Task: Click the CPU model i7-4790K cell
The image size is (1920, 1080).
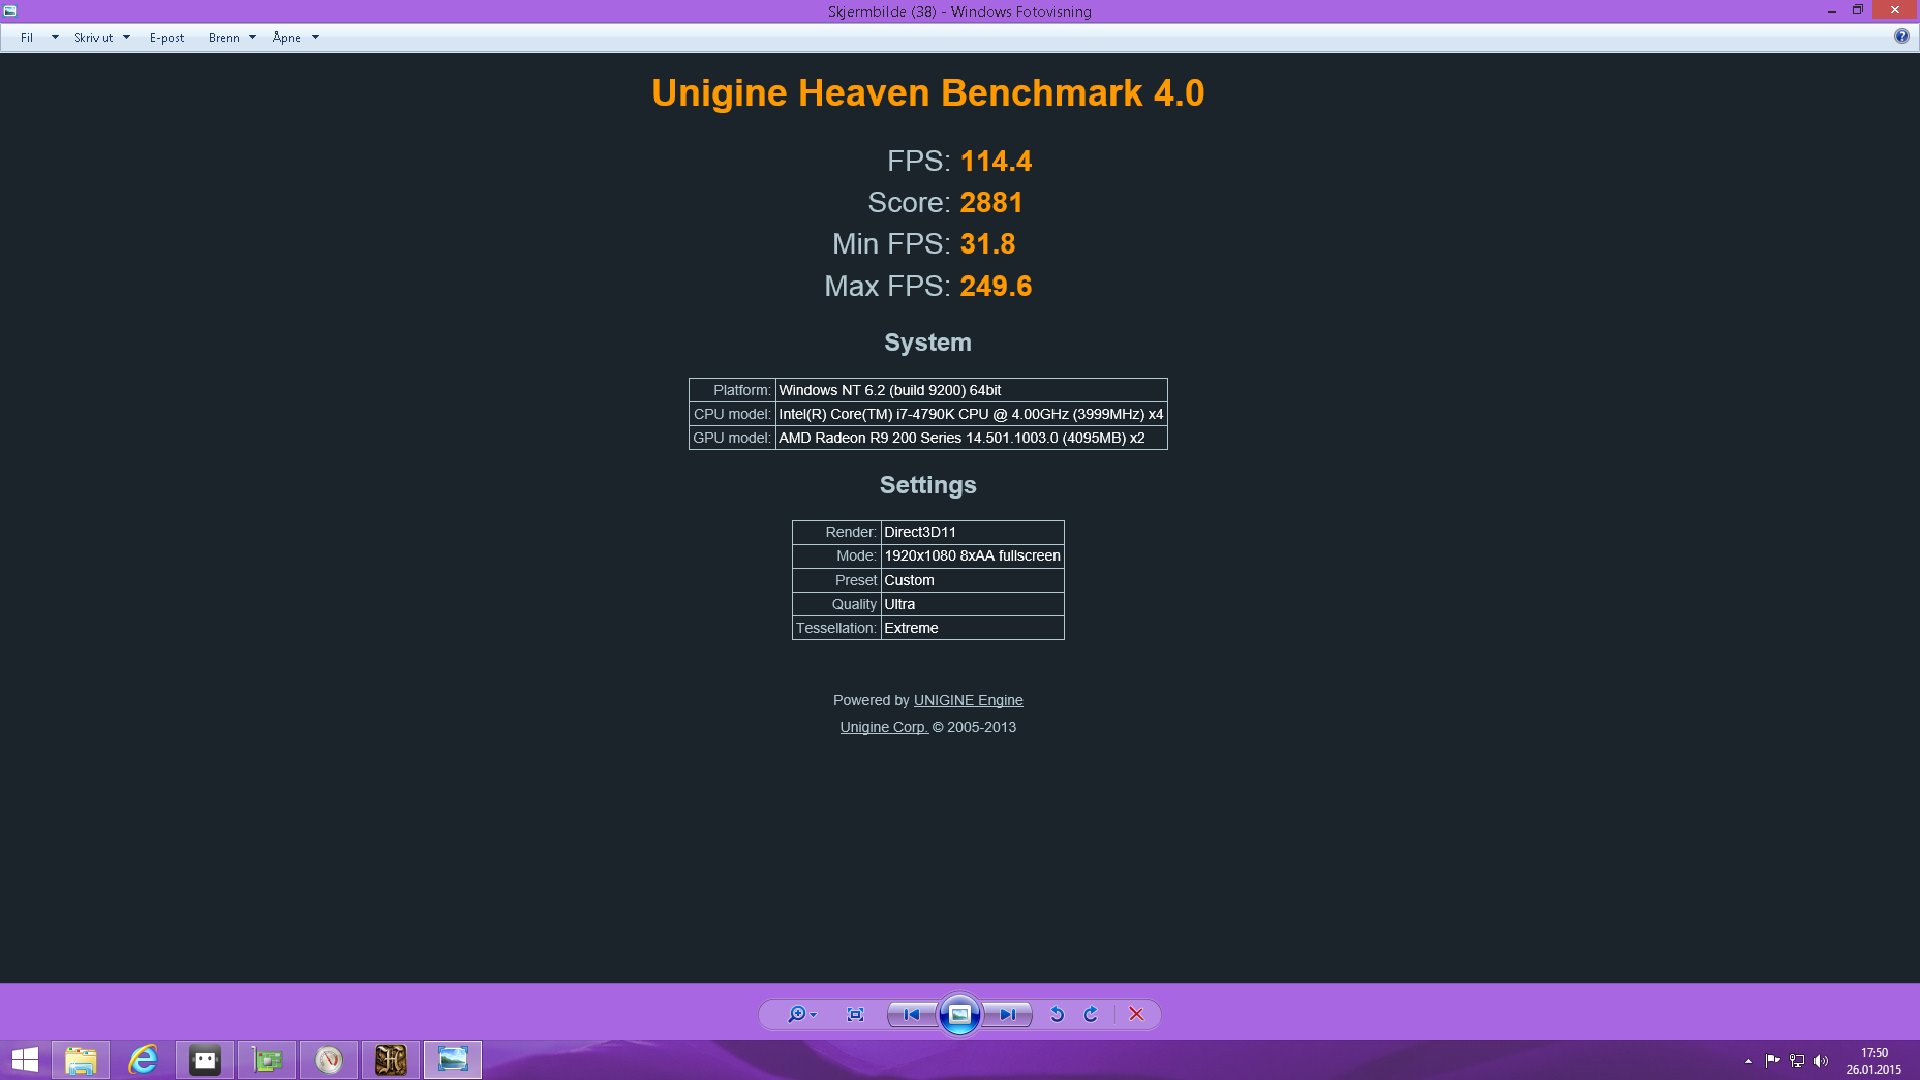Action: click(971, 414)
